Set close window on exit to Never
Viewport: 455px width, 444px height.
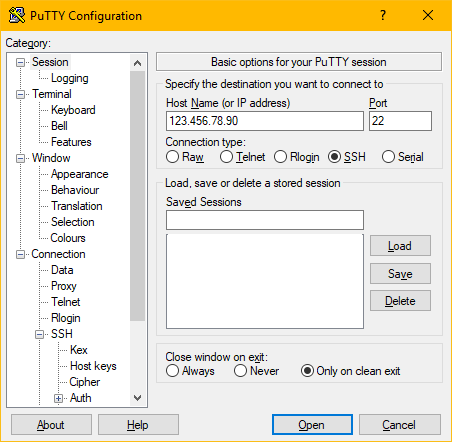tap(240, 371)
